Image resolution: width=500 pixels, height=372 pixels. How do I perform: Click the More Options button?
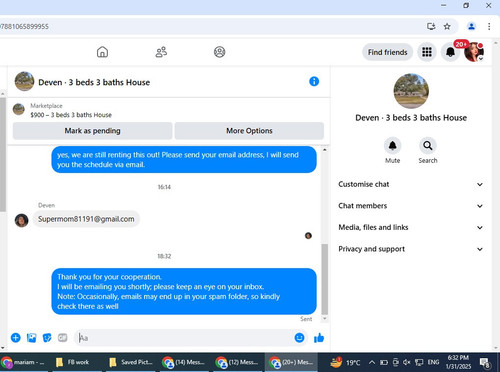point(249,131)
